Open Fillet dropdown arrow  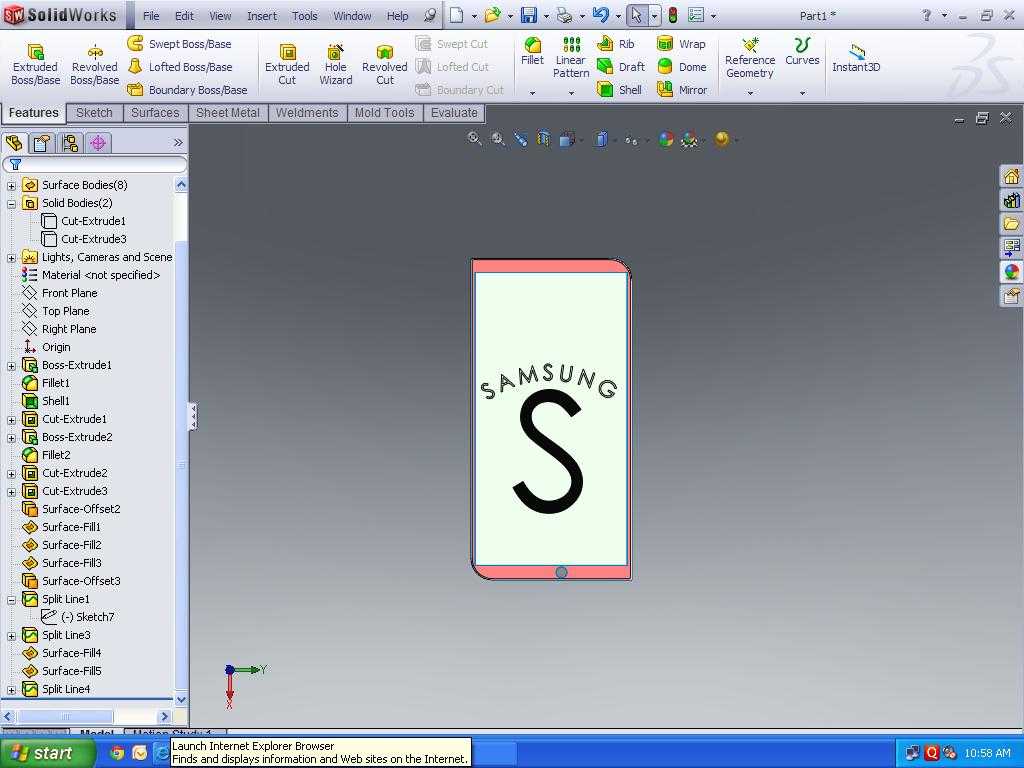pyautogui.click(x=532, y=93)
